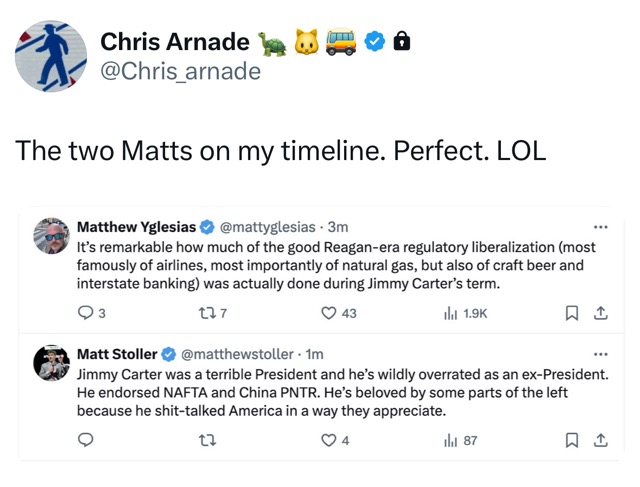Open Chris Arnade's profile picture
The width and height of the screenshot is (640, 487).
coord(50,55)
